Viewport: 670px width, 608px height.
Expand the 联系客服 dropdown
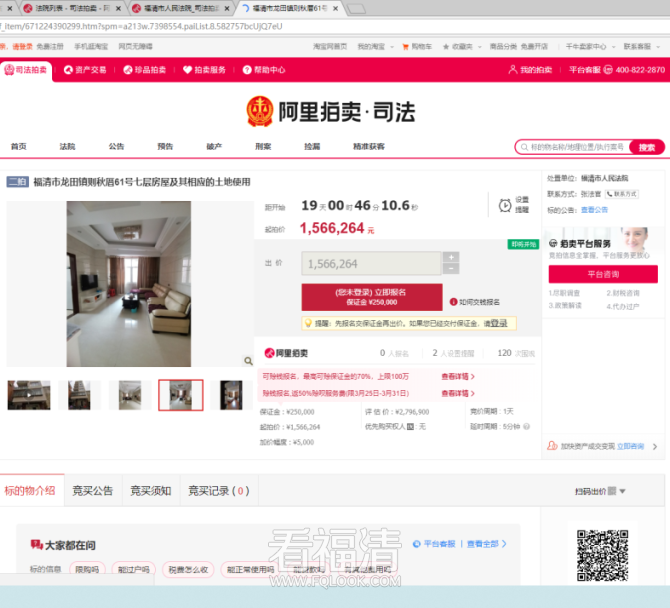click(x=658, y=47)
